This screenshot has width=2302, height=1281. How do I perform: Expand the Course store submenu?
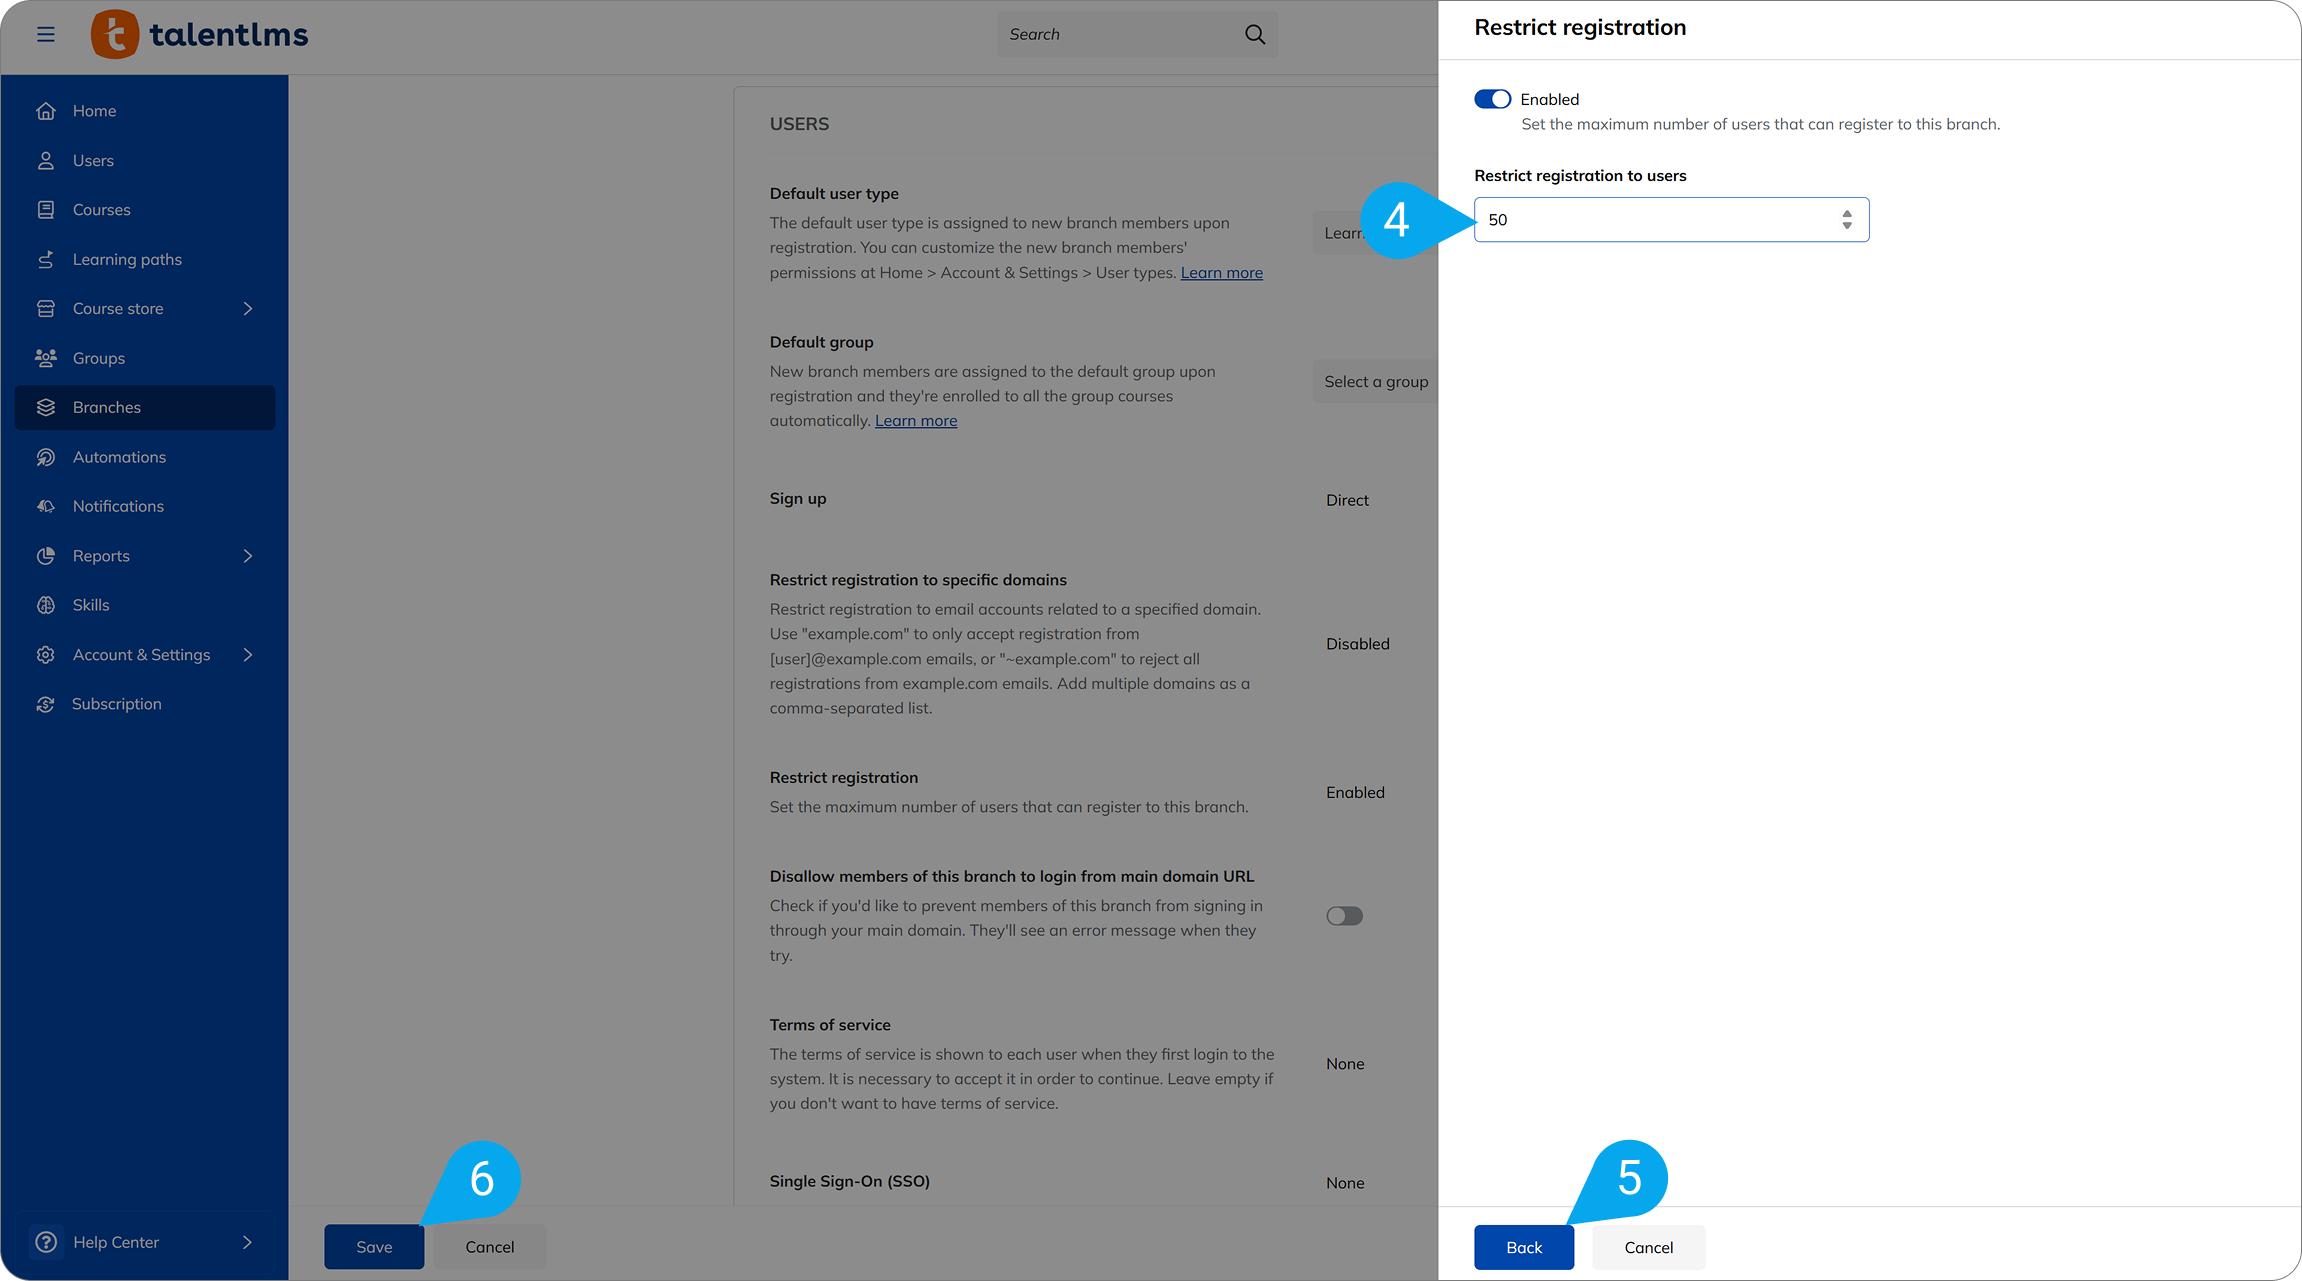point(247,308)
